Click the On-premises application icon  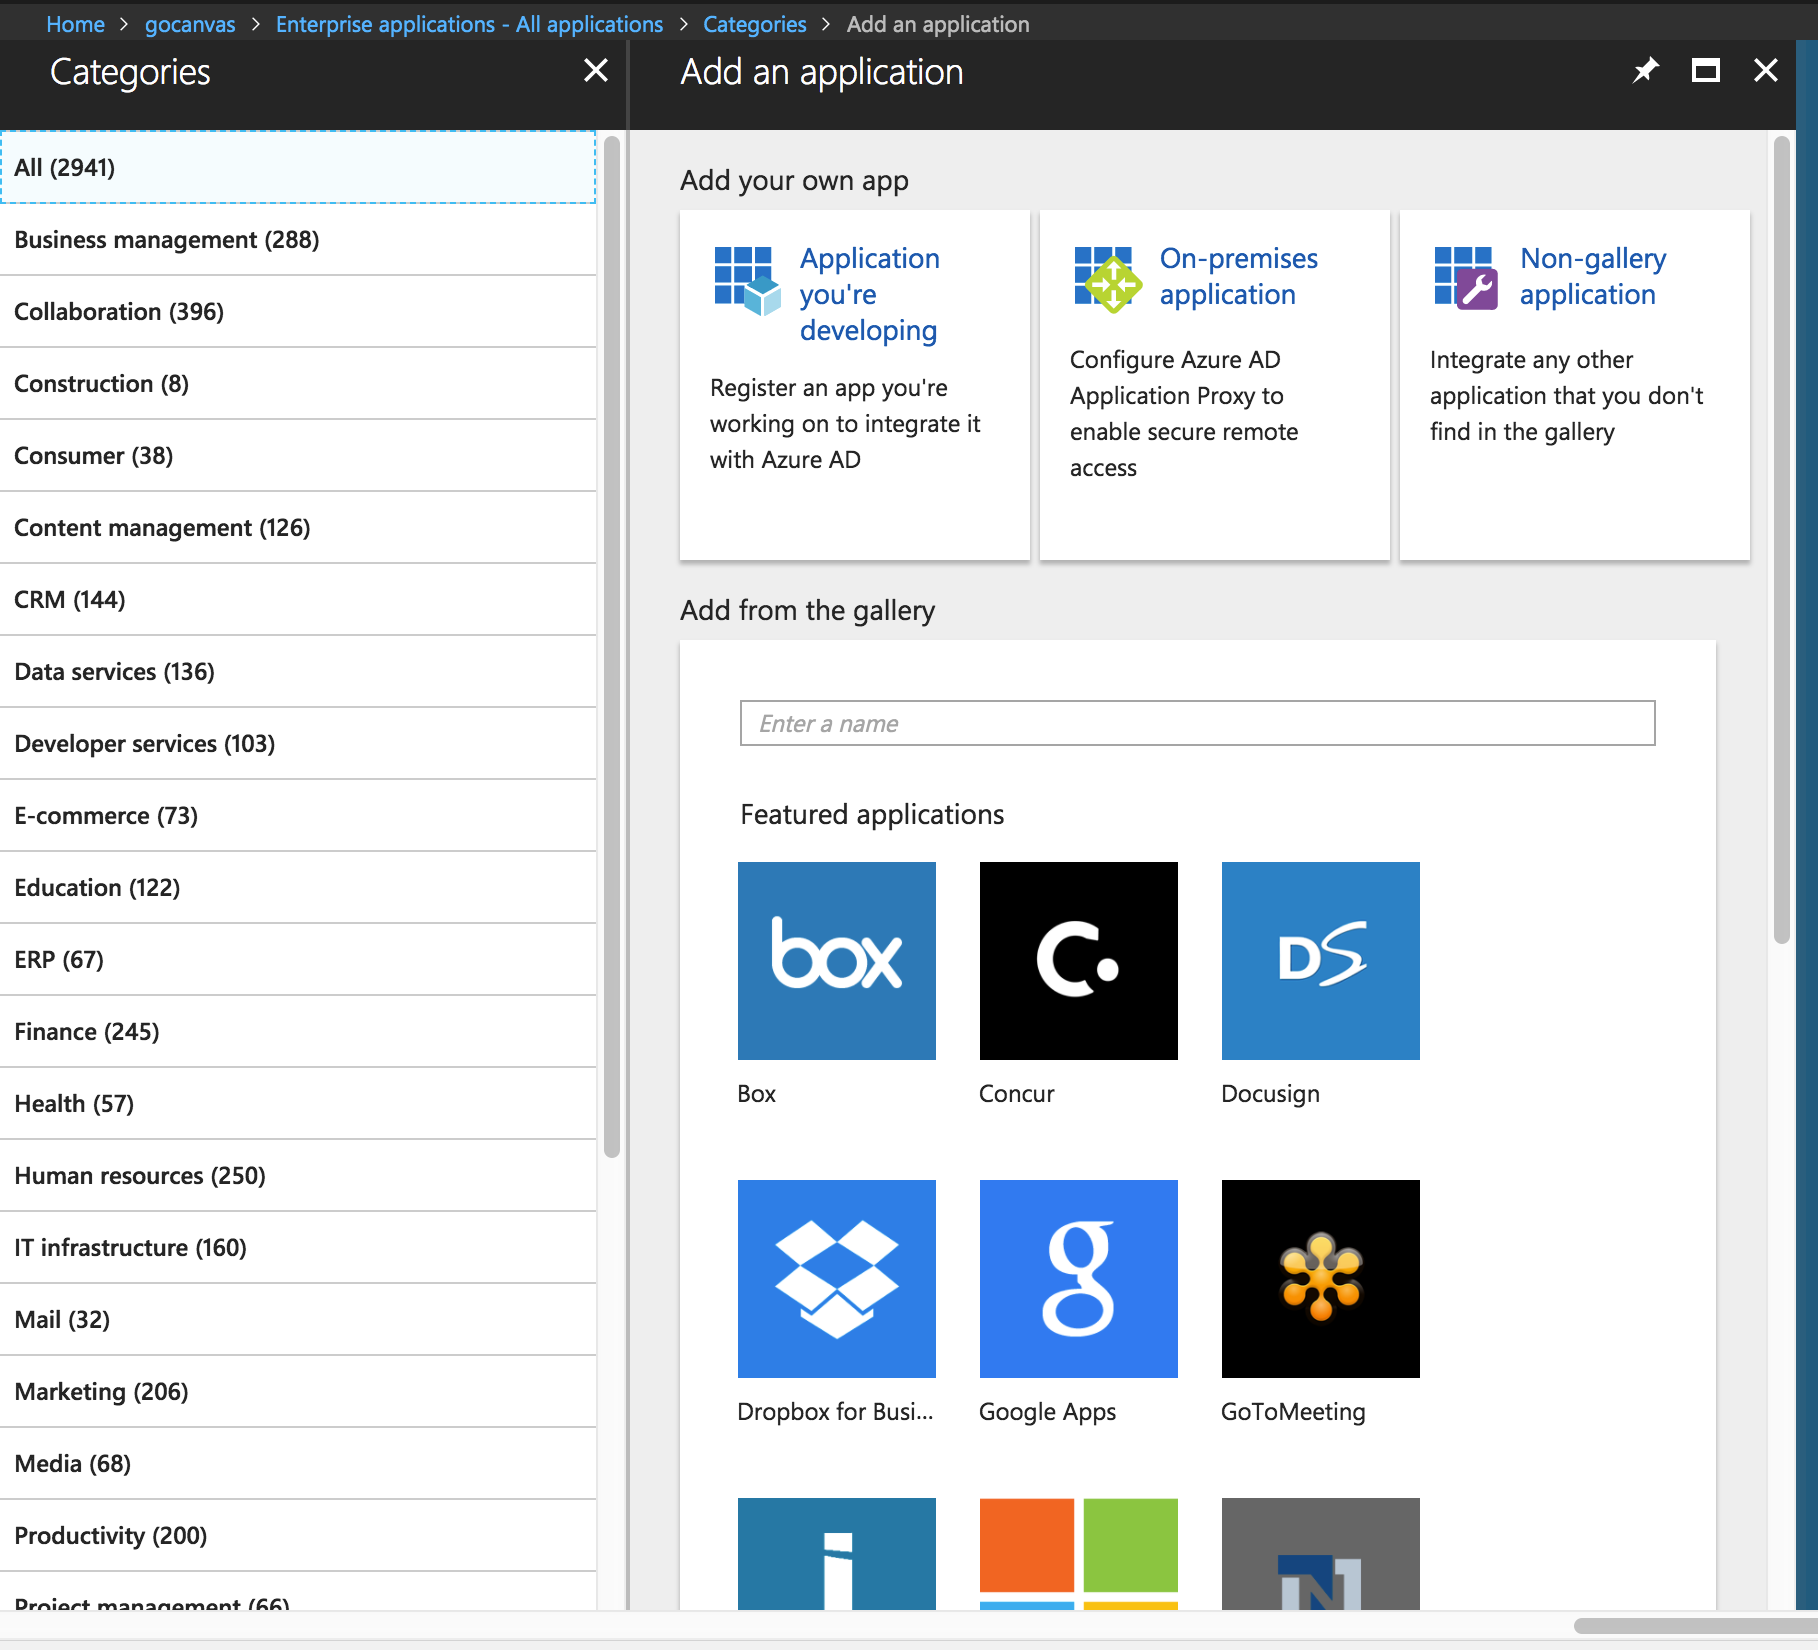pos(1108,280)
